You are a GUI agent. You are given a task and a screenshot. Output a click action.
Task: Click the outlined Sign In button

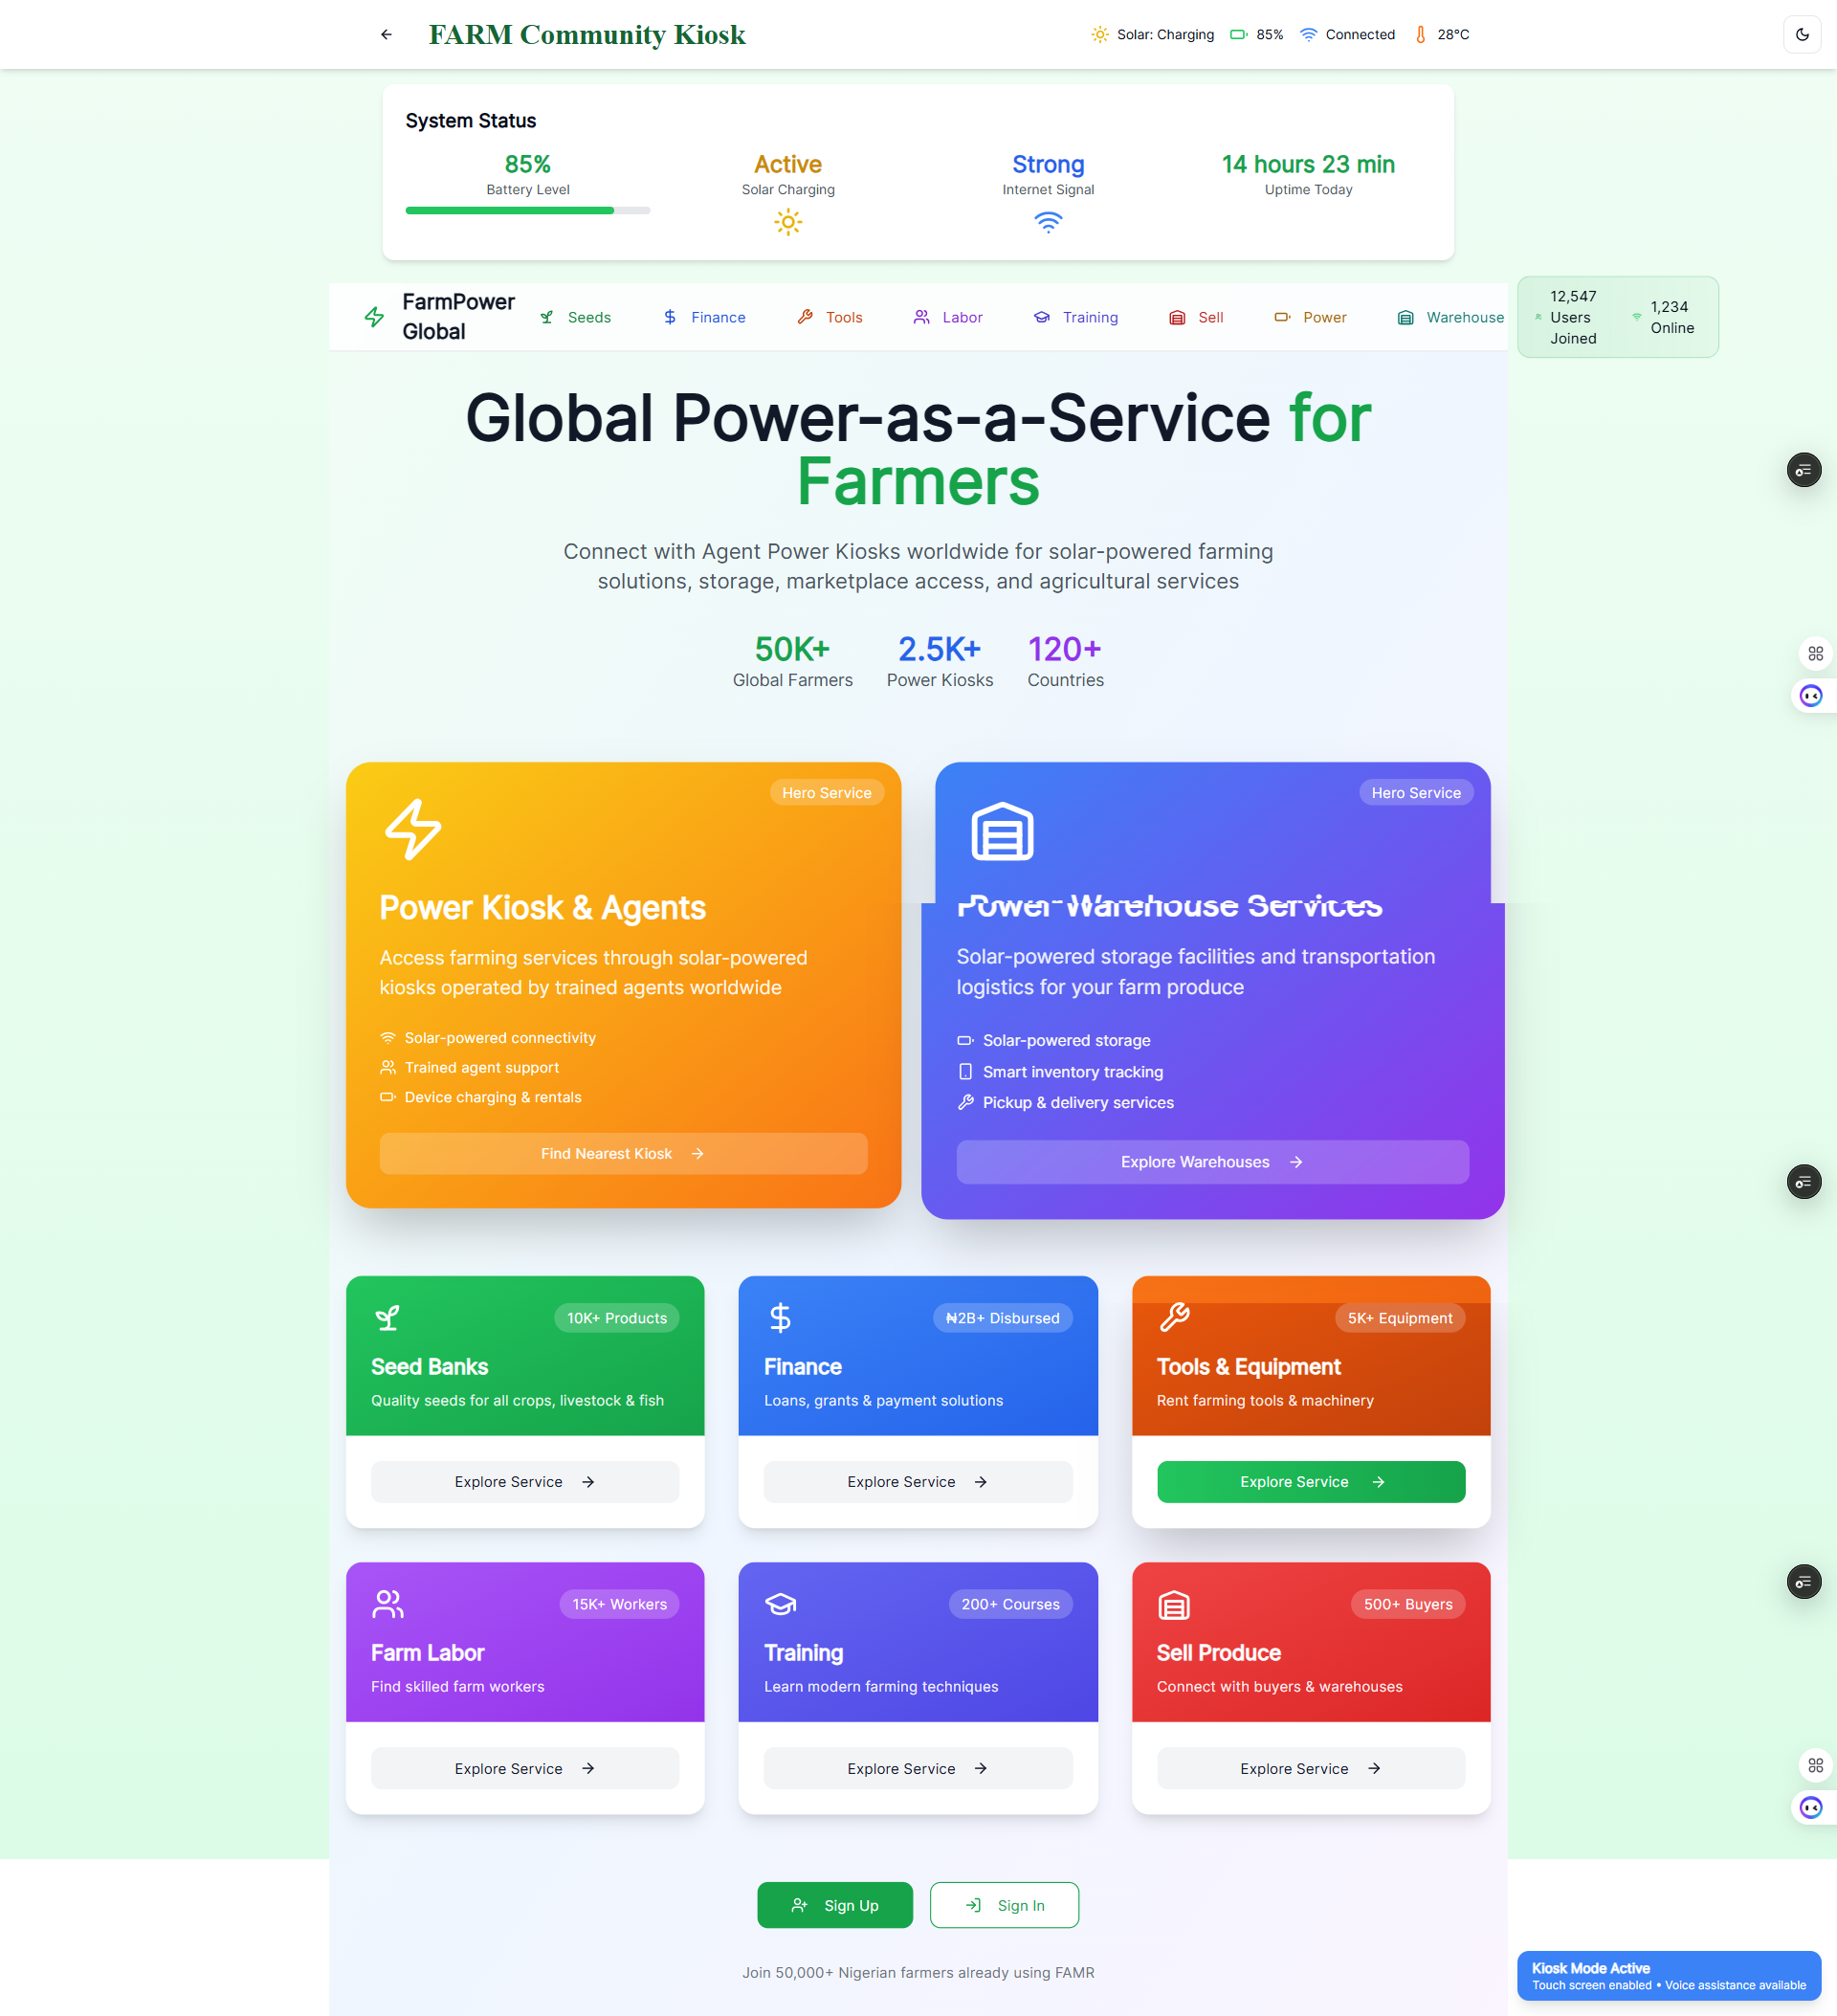(1004, 1905)
